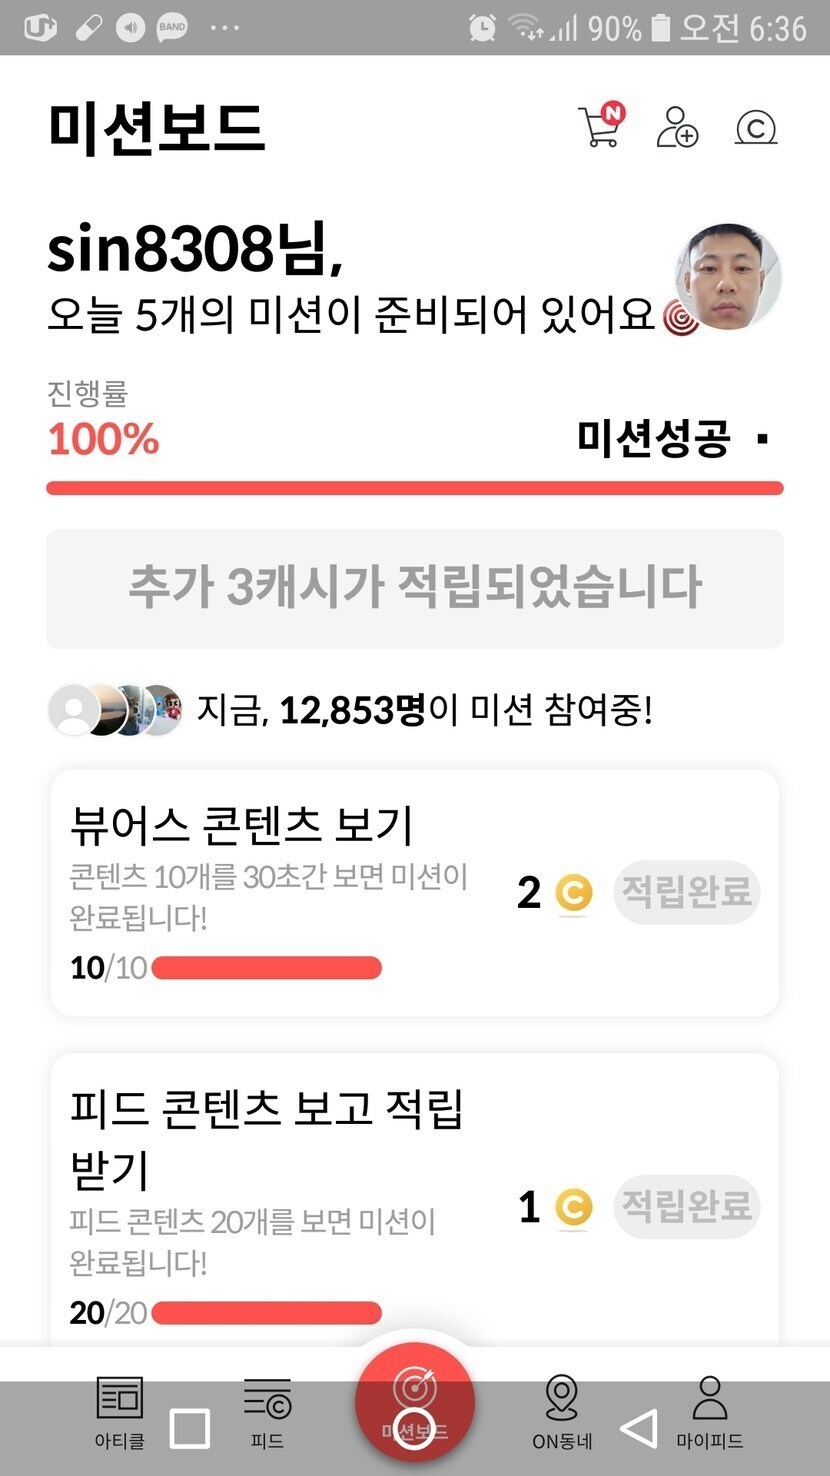This screenshot has height=1476, width=830.
Task: Tap 적립완료 button for 피드 콘텐츠 mission
Action: 686,1206
